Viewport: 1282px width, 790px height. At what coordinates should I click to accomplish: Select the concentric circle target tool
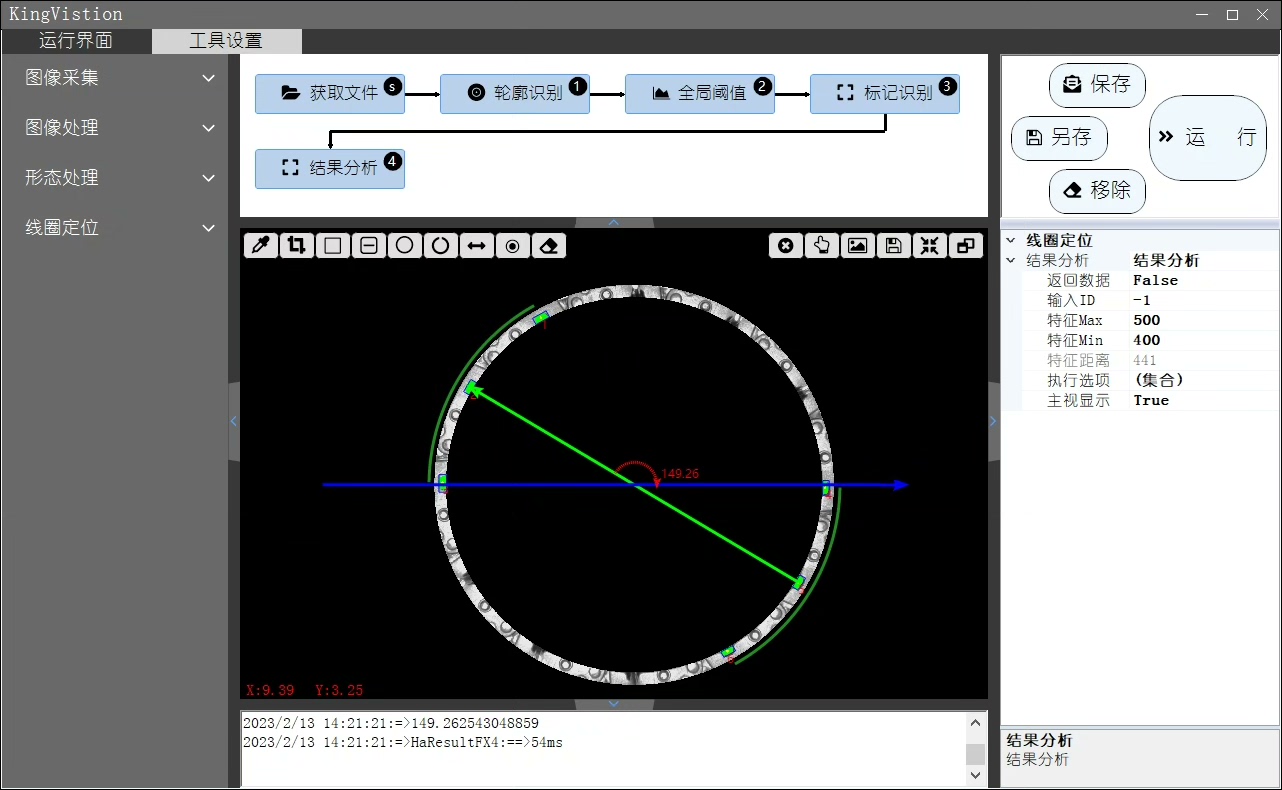pyautogui.click(x=513, y=245)
